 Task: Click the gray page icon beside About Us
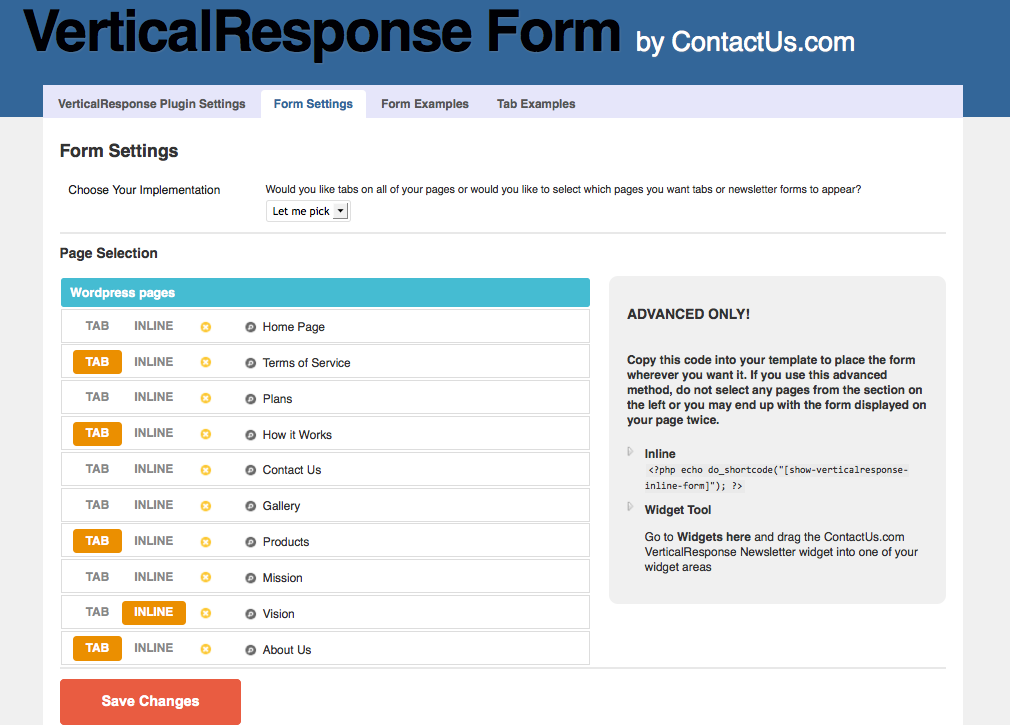(250, 650)
